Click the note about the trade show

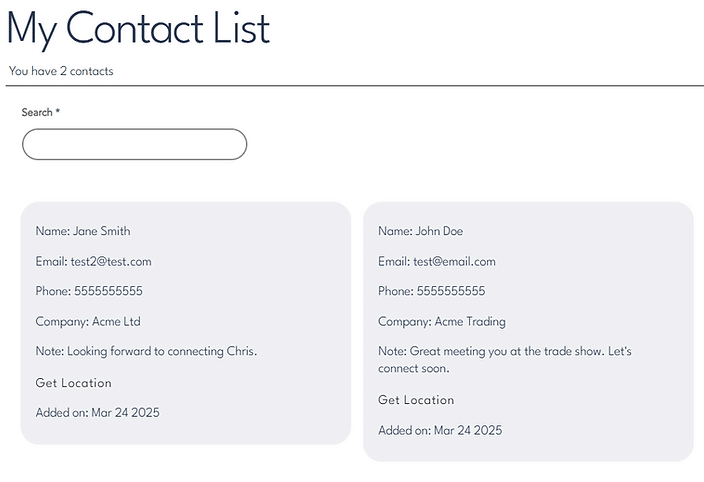click(x=504, y=360)
